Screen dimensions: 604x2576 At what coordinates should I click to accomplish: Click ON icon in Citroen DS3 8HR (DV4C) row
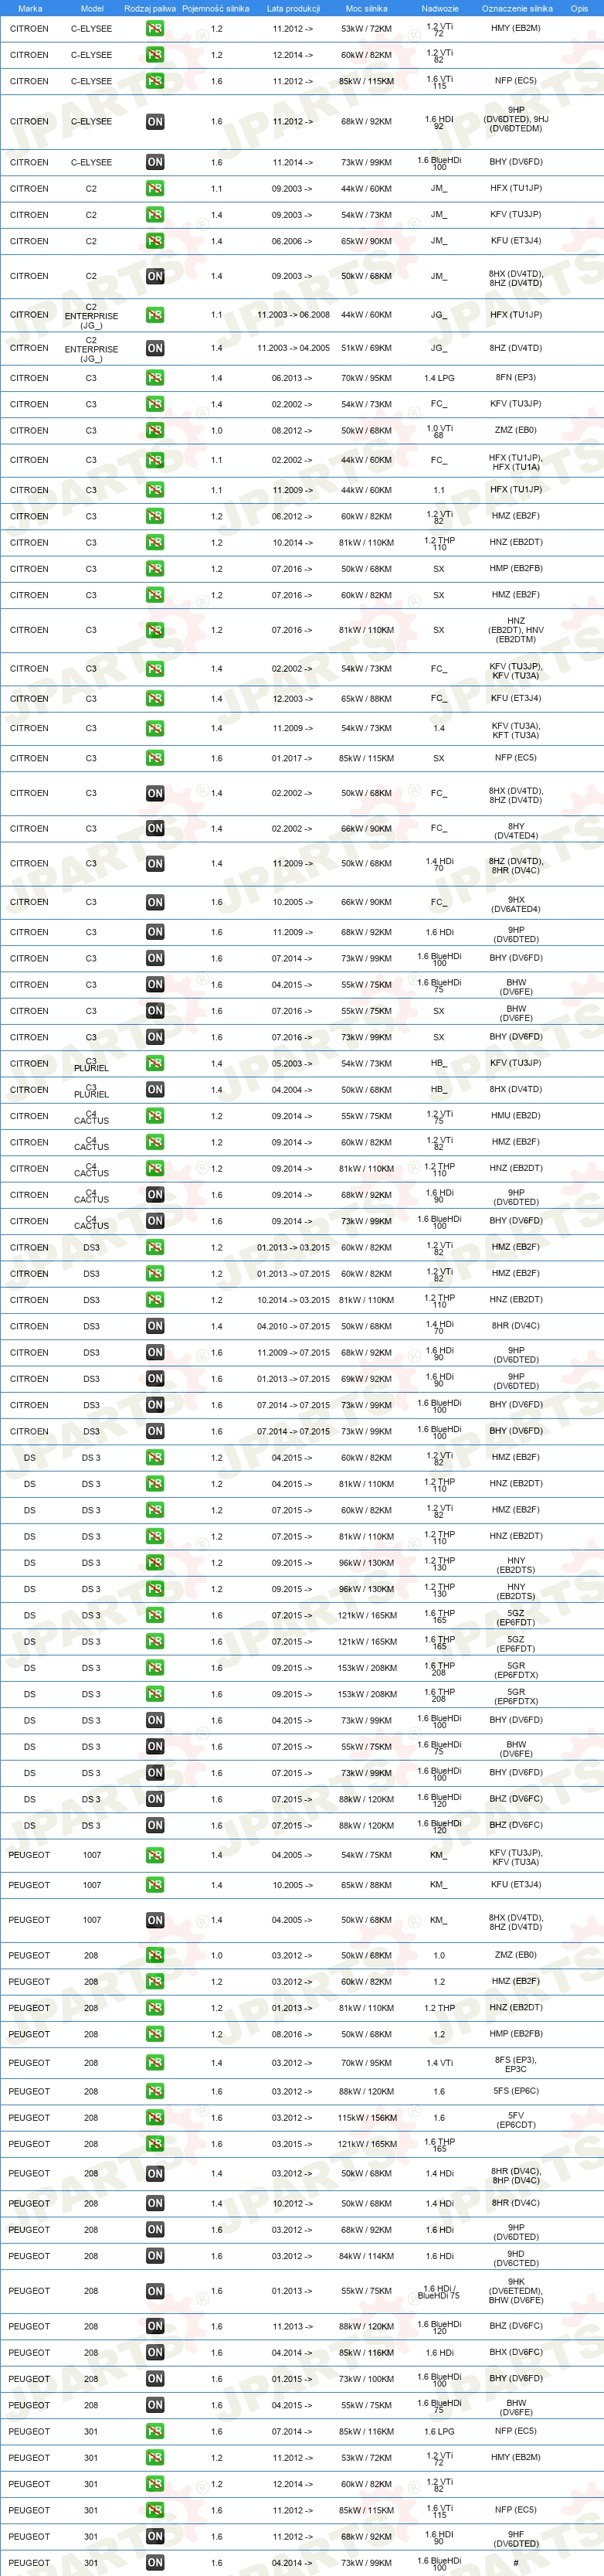155,1326
